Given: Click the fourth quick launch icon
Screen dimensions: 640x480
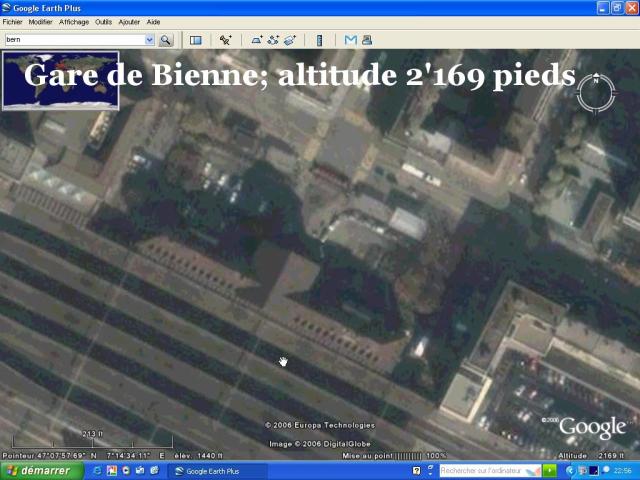Looking at the screenshot, I should click(x=140, y=471).
